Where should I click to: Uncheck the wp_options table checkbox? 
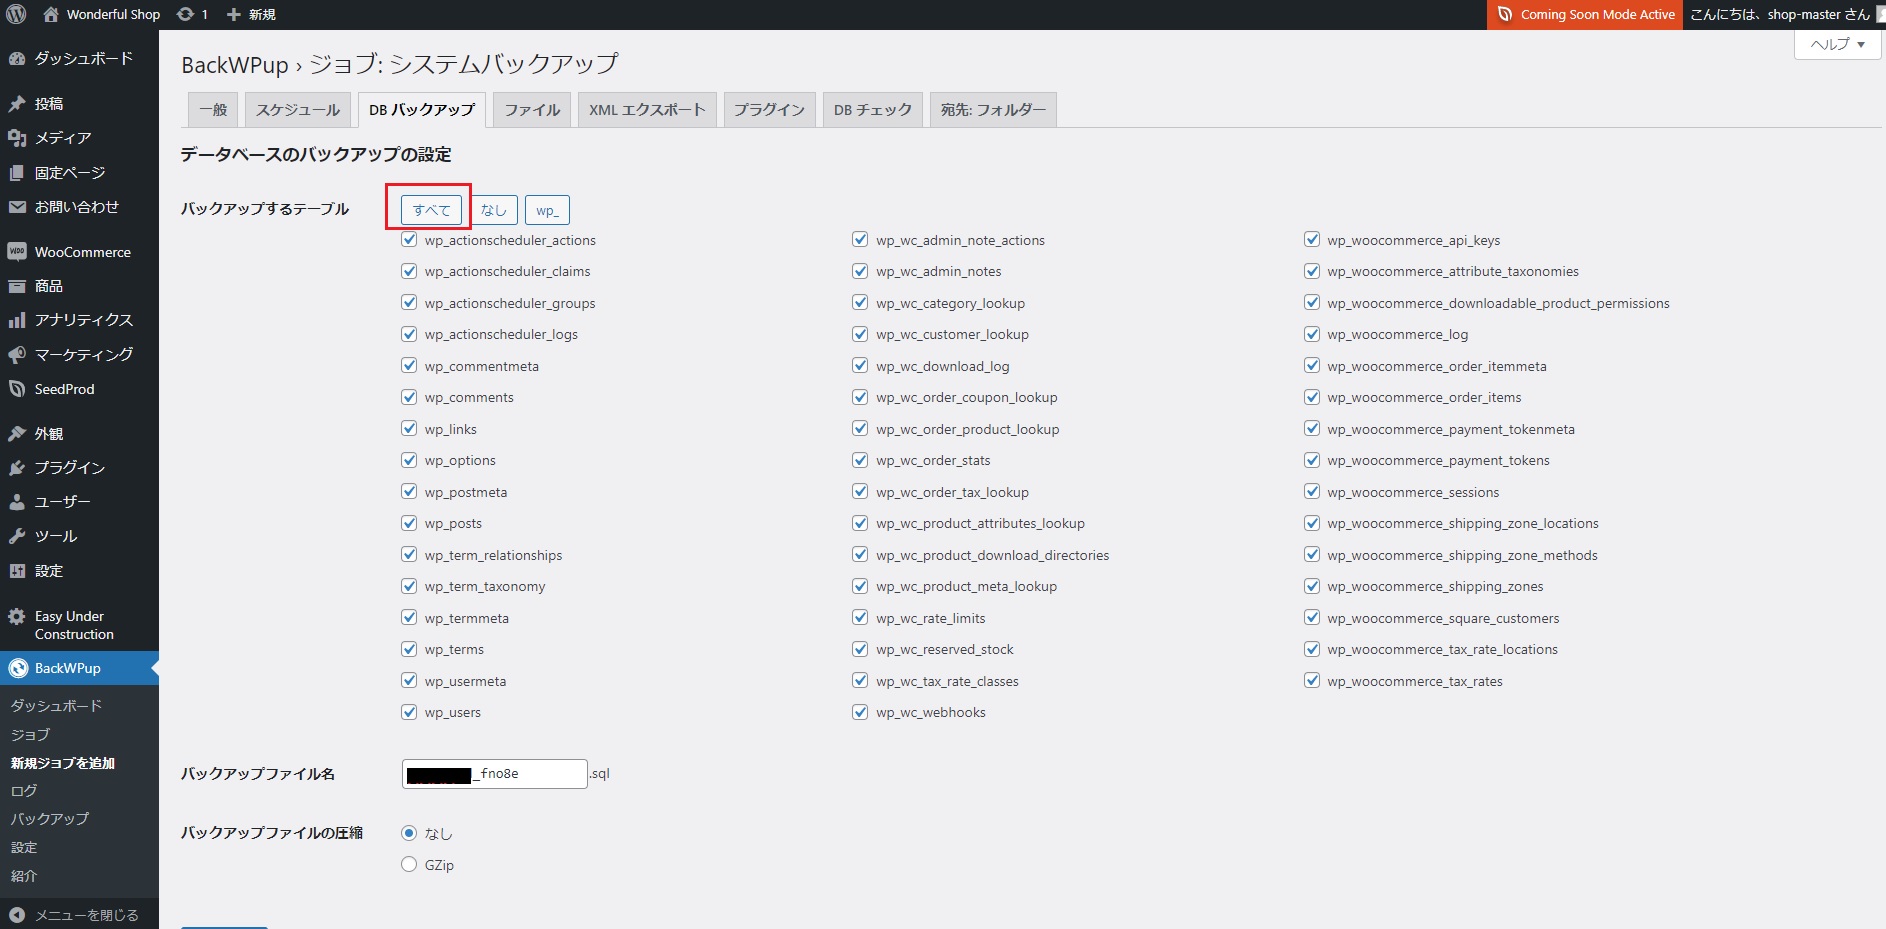(x=409, y=460)
